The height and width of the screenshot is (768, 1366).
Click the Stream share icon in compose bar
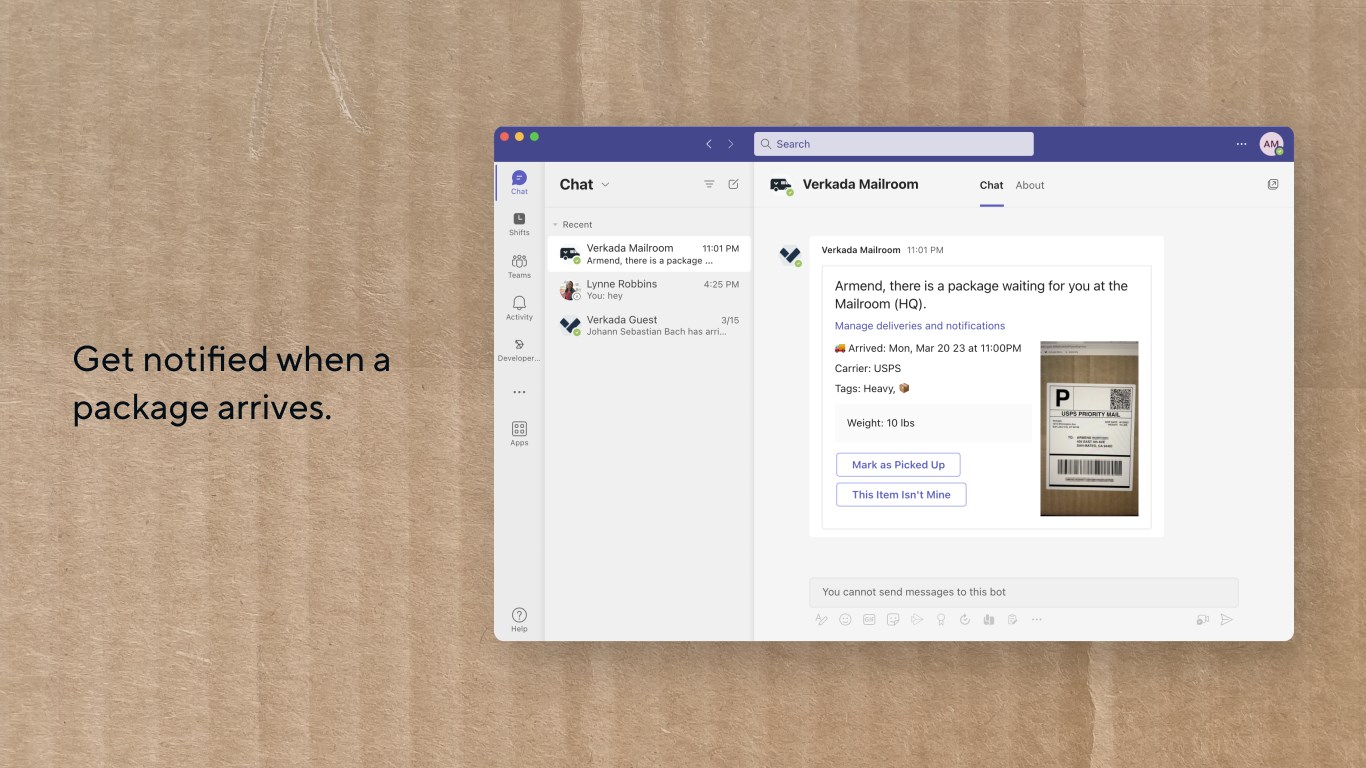[917, 620]
